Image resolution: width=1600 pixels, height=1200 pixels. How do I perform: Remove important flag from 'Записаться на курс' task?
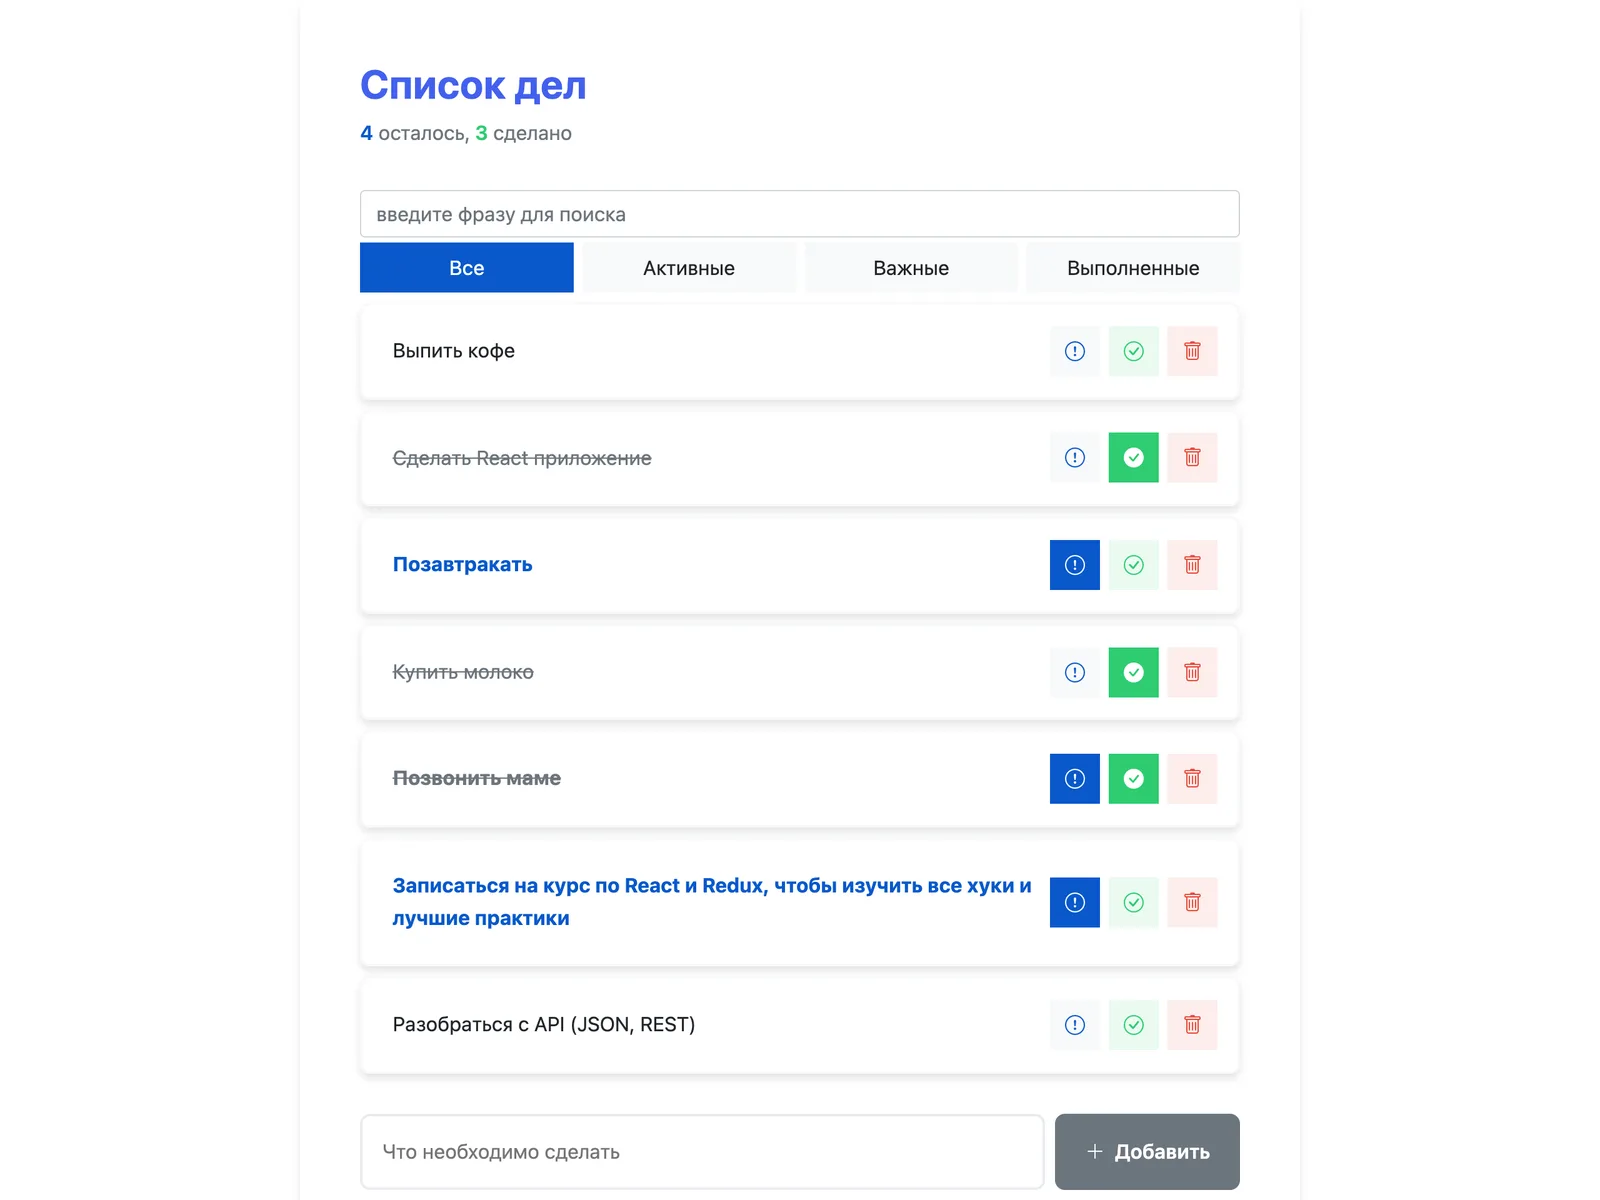click(x=1074, y=902)
